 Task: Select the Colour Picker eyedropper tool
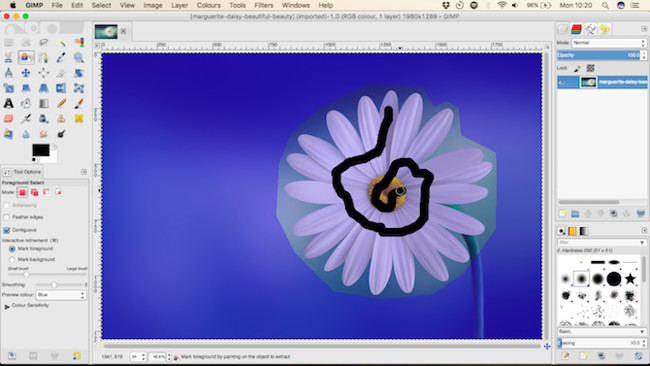click(x=61, y=58)
